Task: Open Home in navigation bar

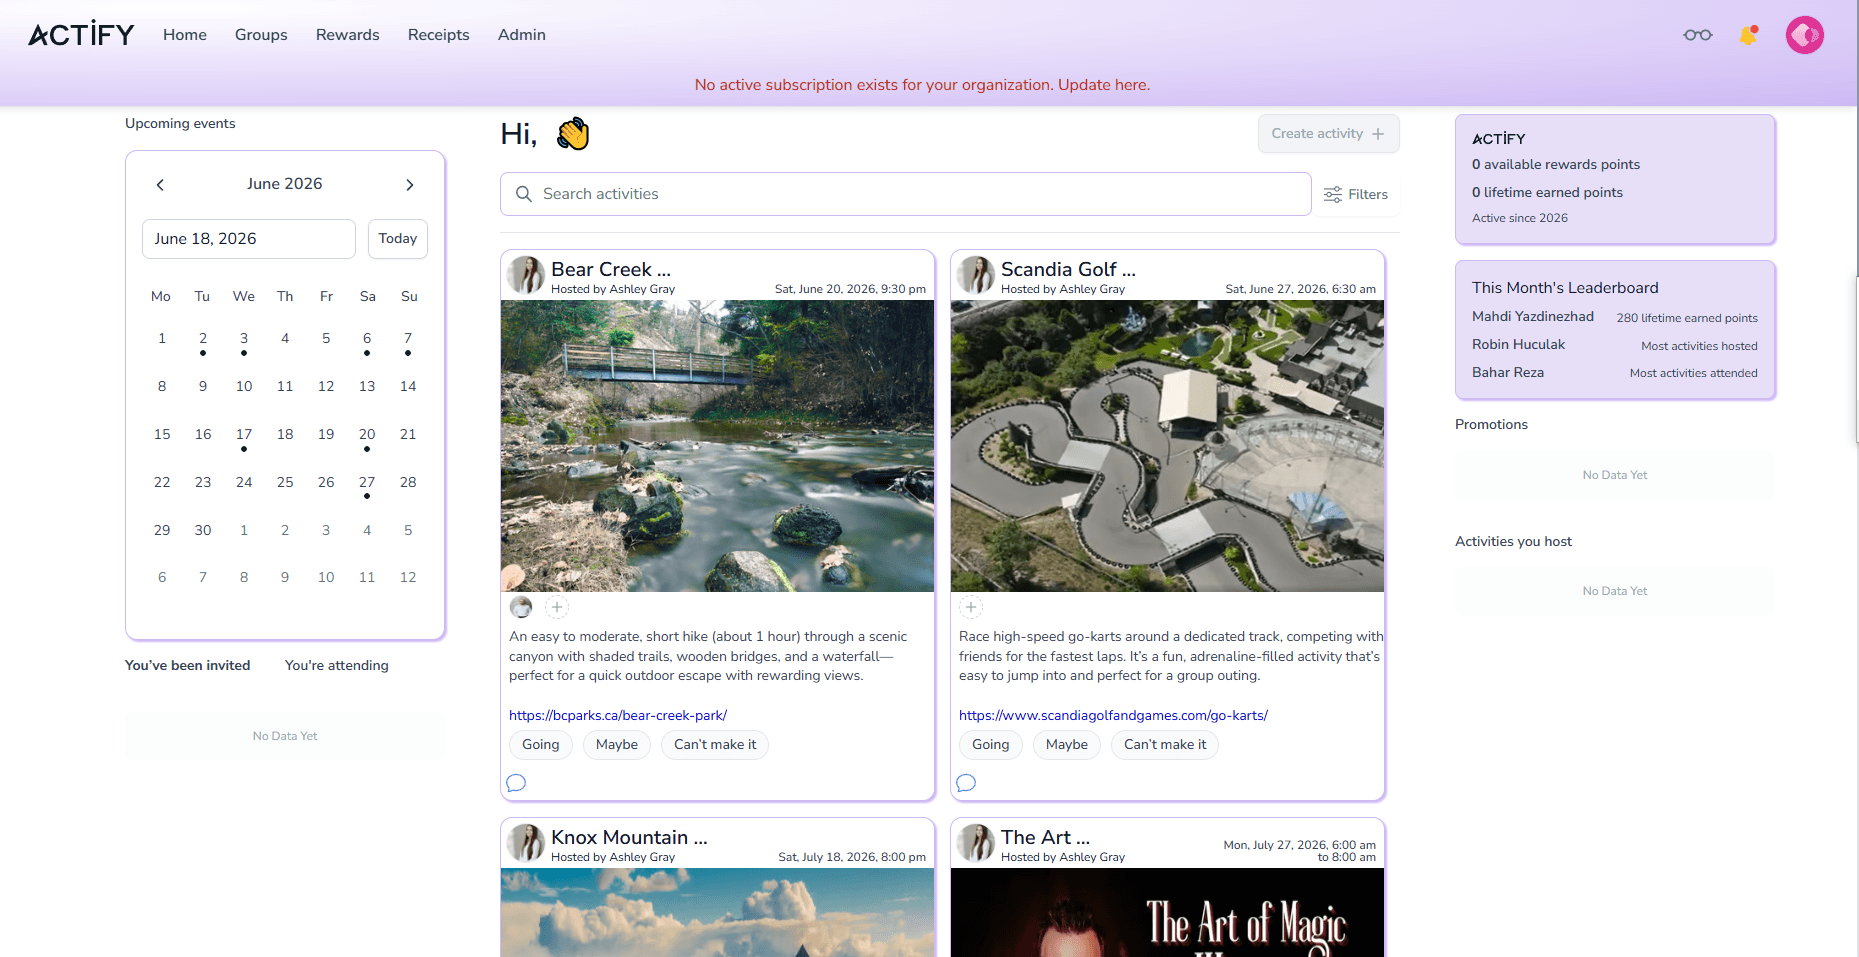Action: click(185, 35)
